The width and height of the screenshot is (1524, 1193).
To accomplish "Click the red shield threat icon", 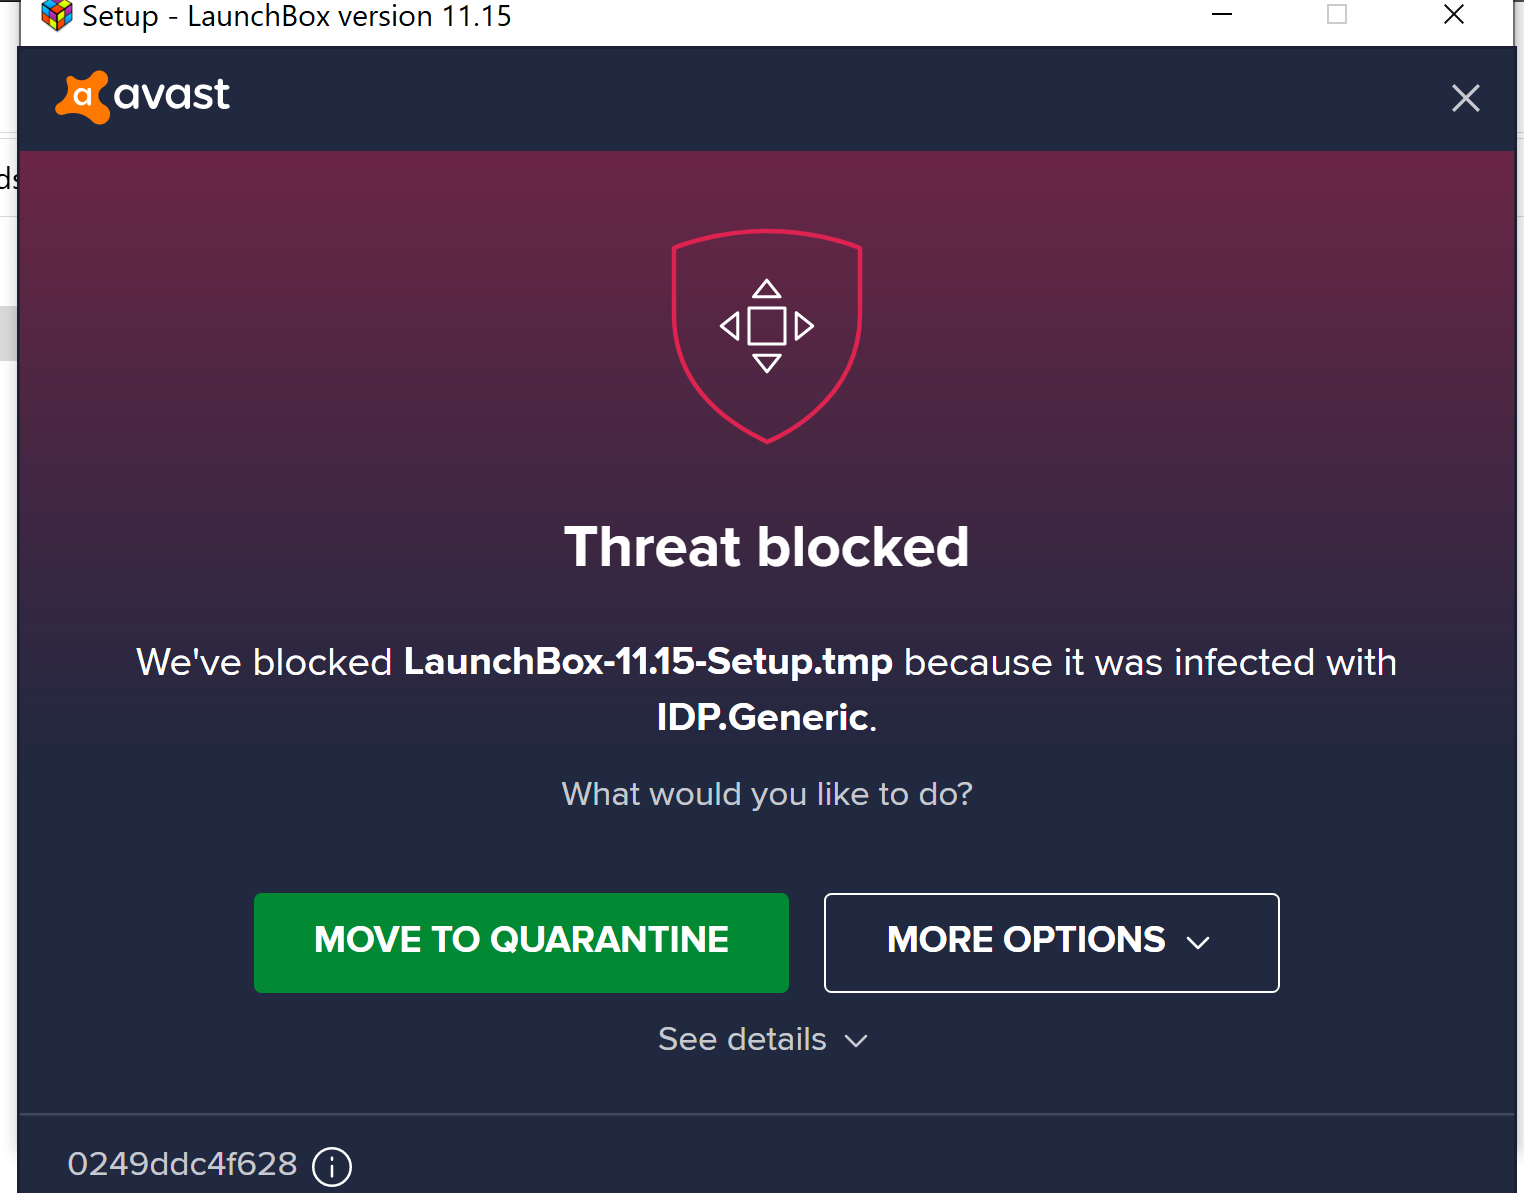I will 767,336.
